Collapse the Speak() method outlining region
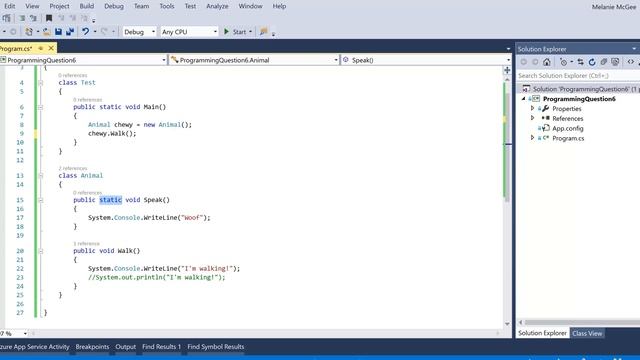The height and width of the screenshot is (360, 640). [x=40, y=200]
